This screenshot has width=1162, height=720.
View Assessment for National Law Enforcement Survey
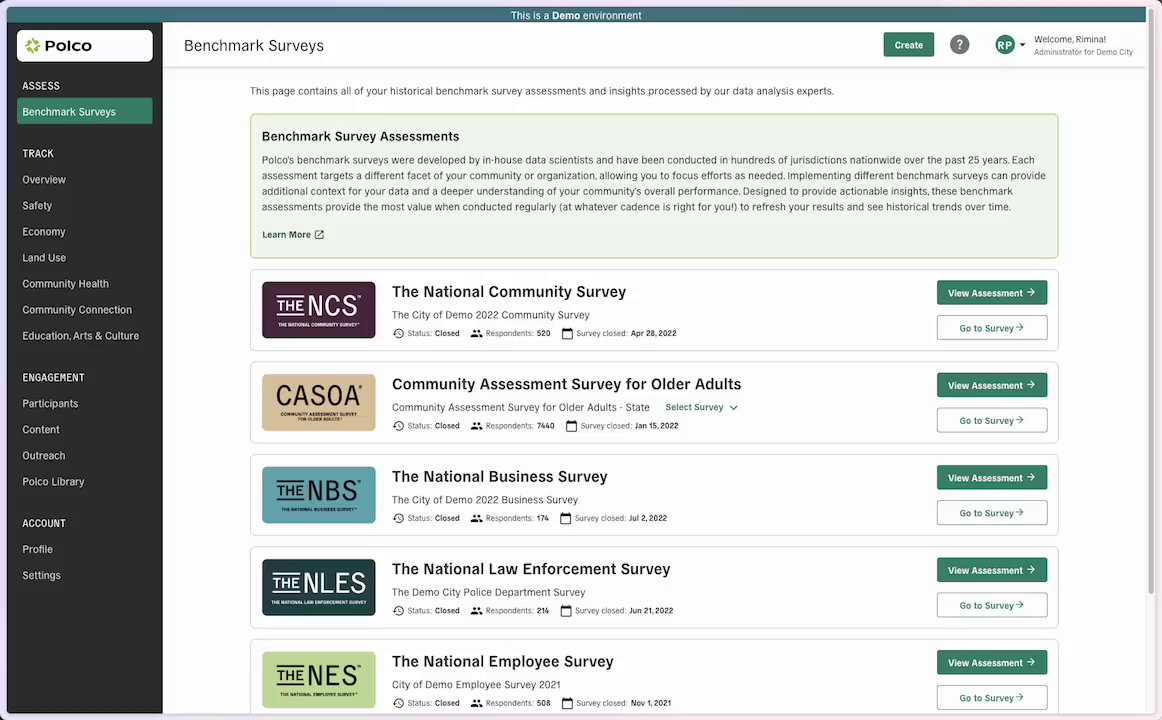(992, 570)
